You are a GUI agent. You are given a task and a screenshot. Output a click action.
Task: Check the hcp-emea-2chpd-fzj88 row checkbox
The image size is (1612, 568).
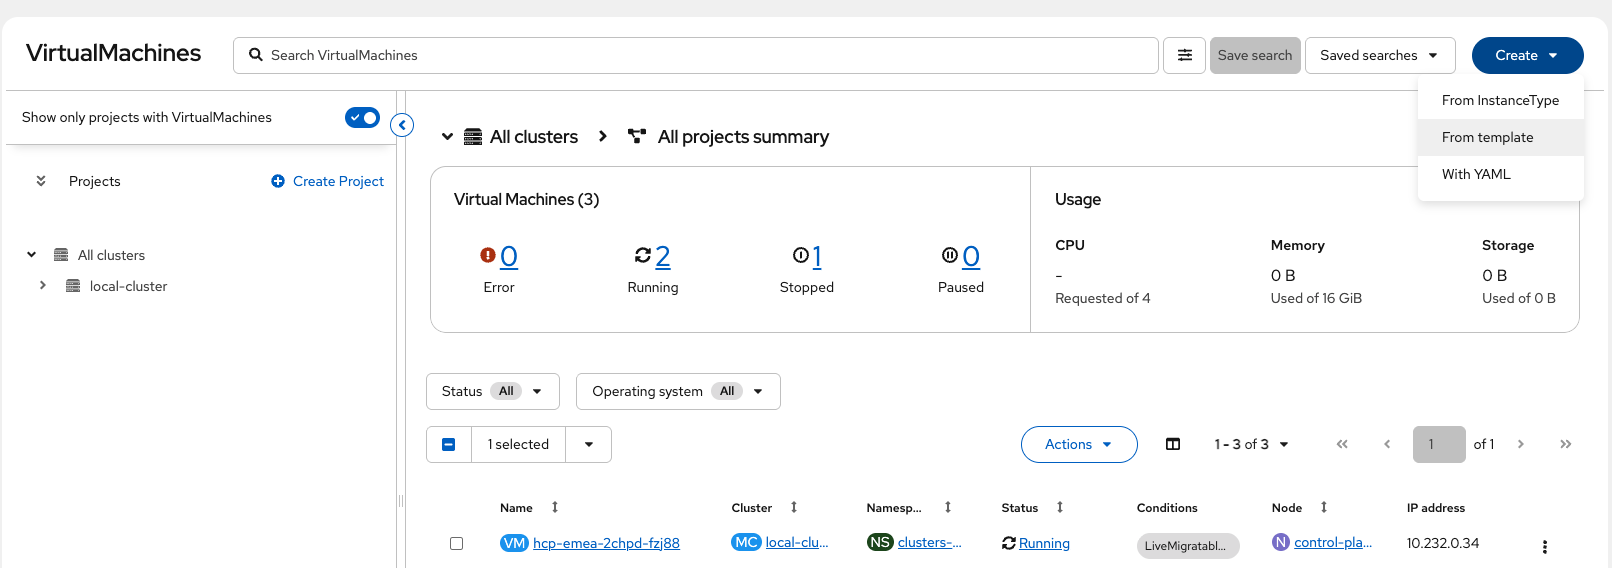point(456,543)
